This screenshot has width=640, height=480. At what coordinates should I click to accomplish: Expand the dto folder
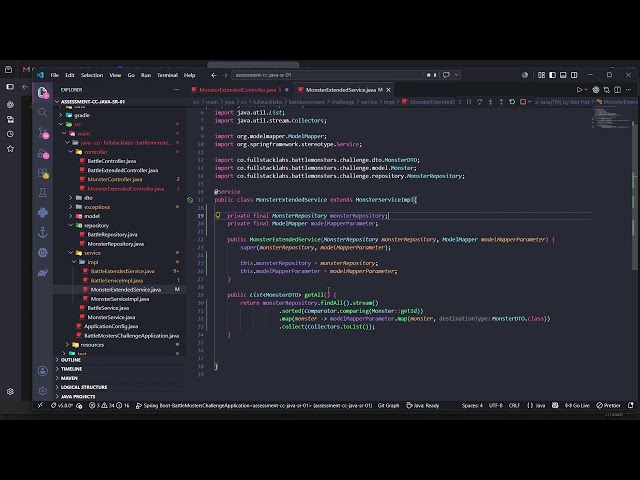coord(71,198)
